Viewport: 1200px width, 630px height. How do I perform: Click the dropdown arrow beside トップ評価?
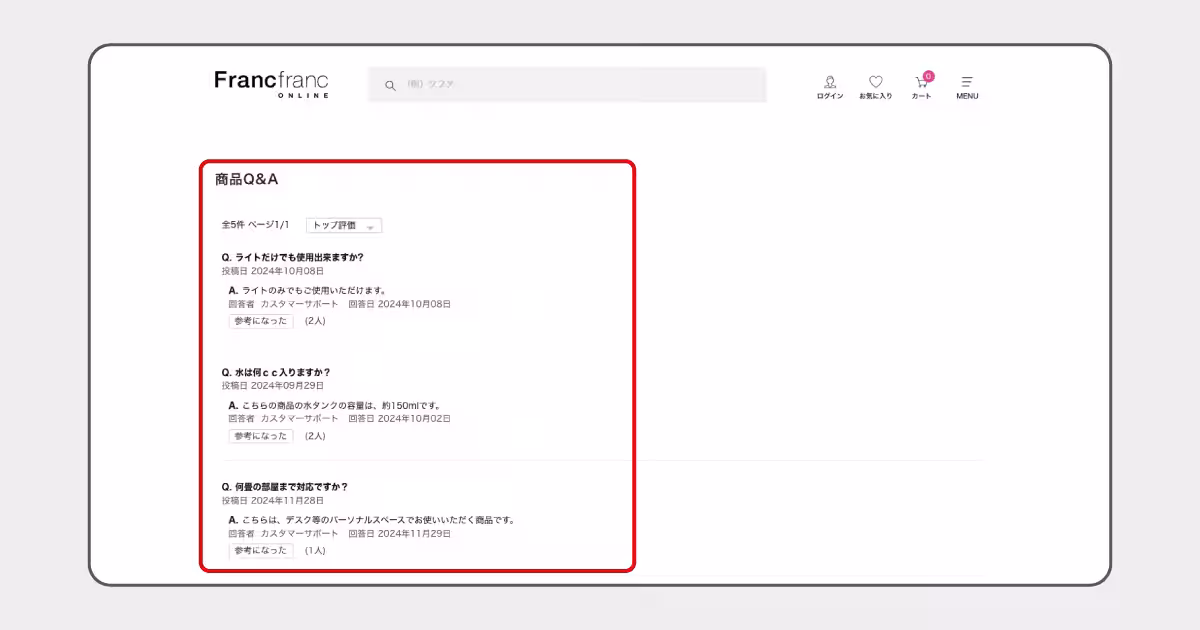(x=371, y=228)
